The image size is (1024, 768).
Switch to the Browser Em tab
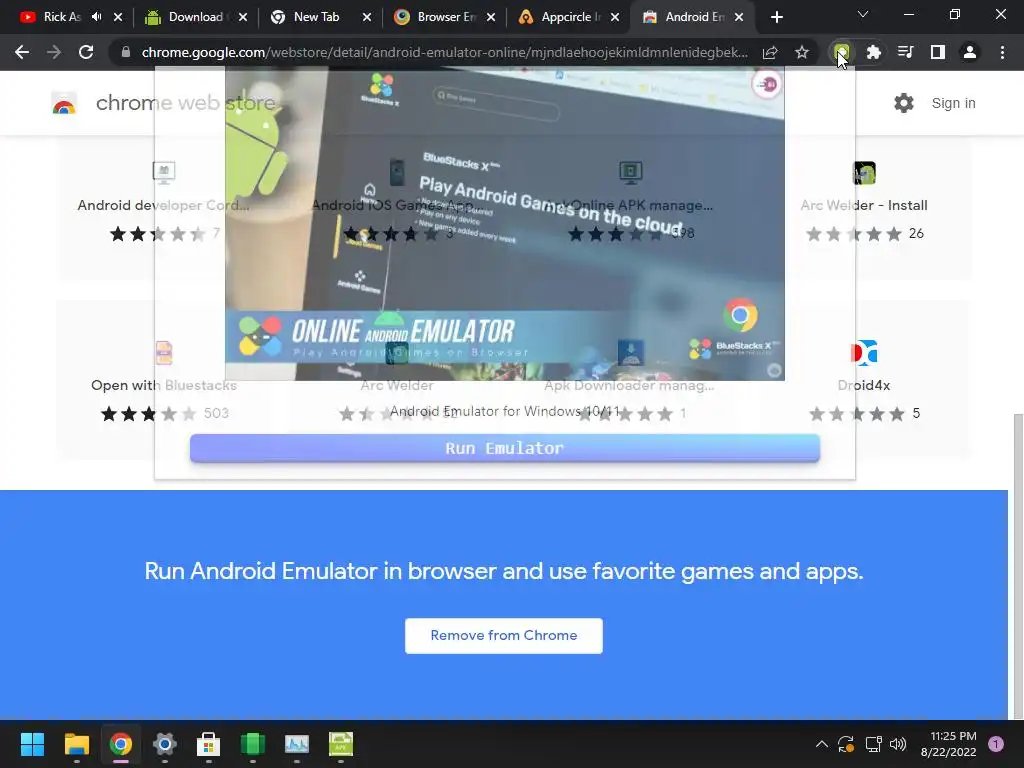point(447,17)
